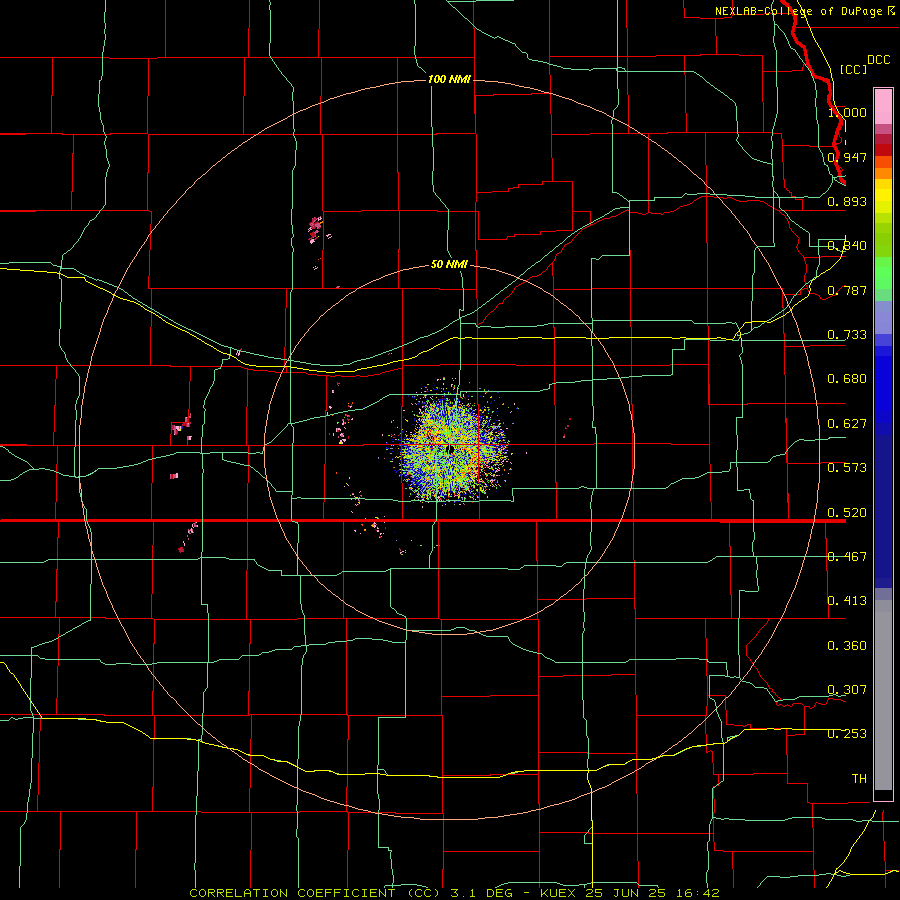Click the 0.787 color scale value
The height and width of the screenshot is (900, 900).
tap(847, 290)
